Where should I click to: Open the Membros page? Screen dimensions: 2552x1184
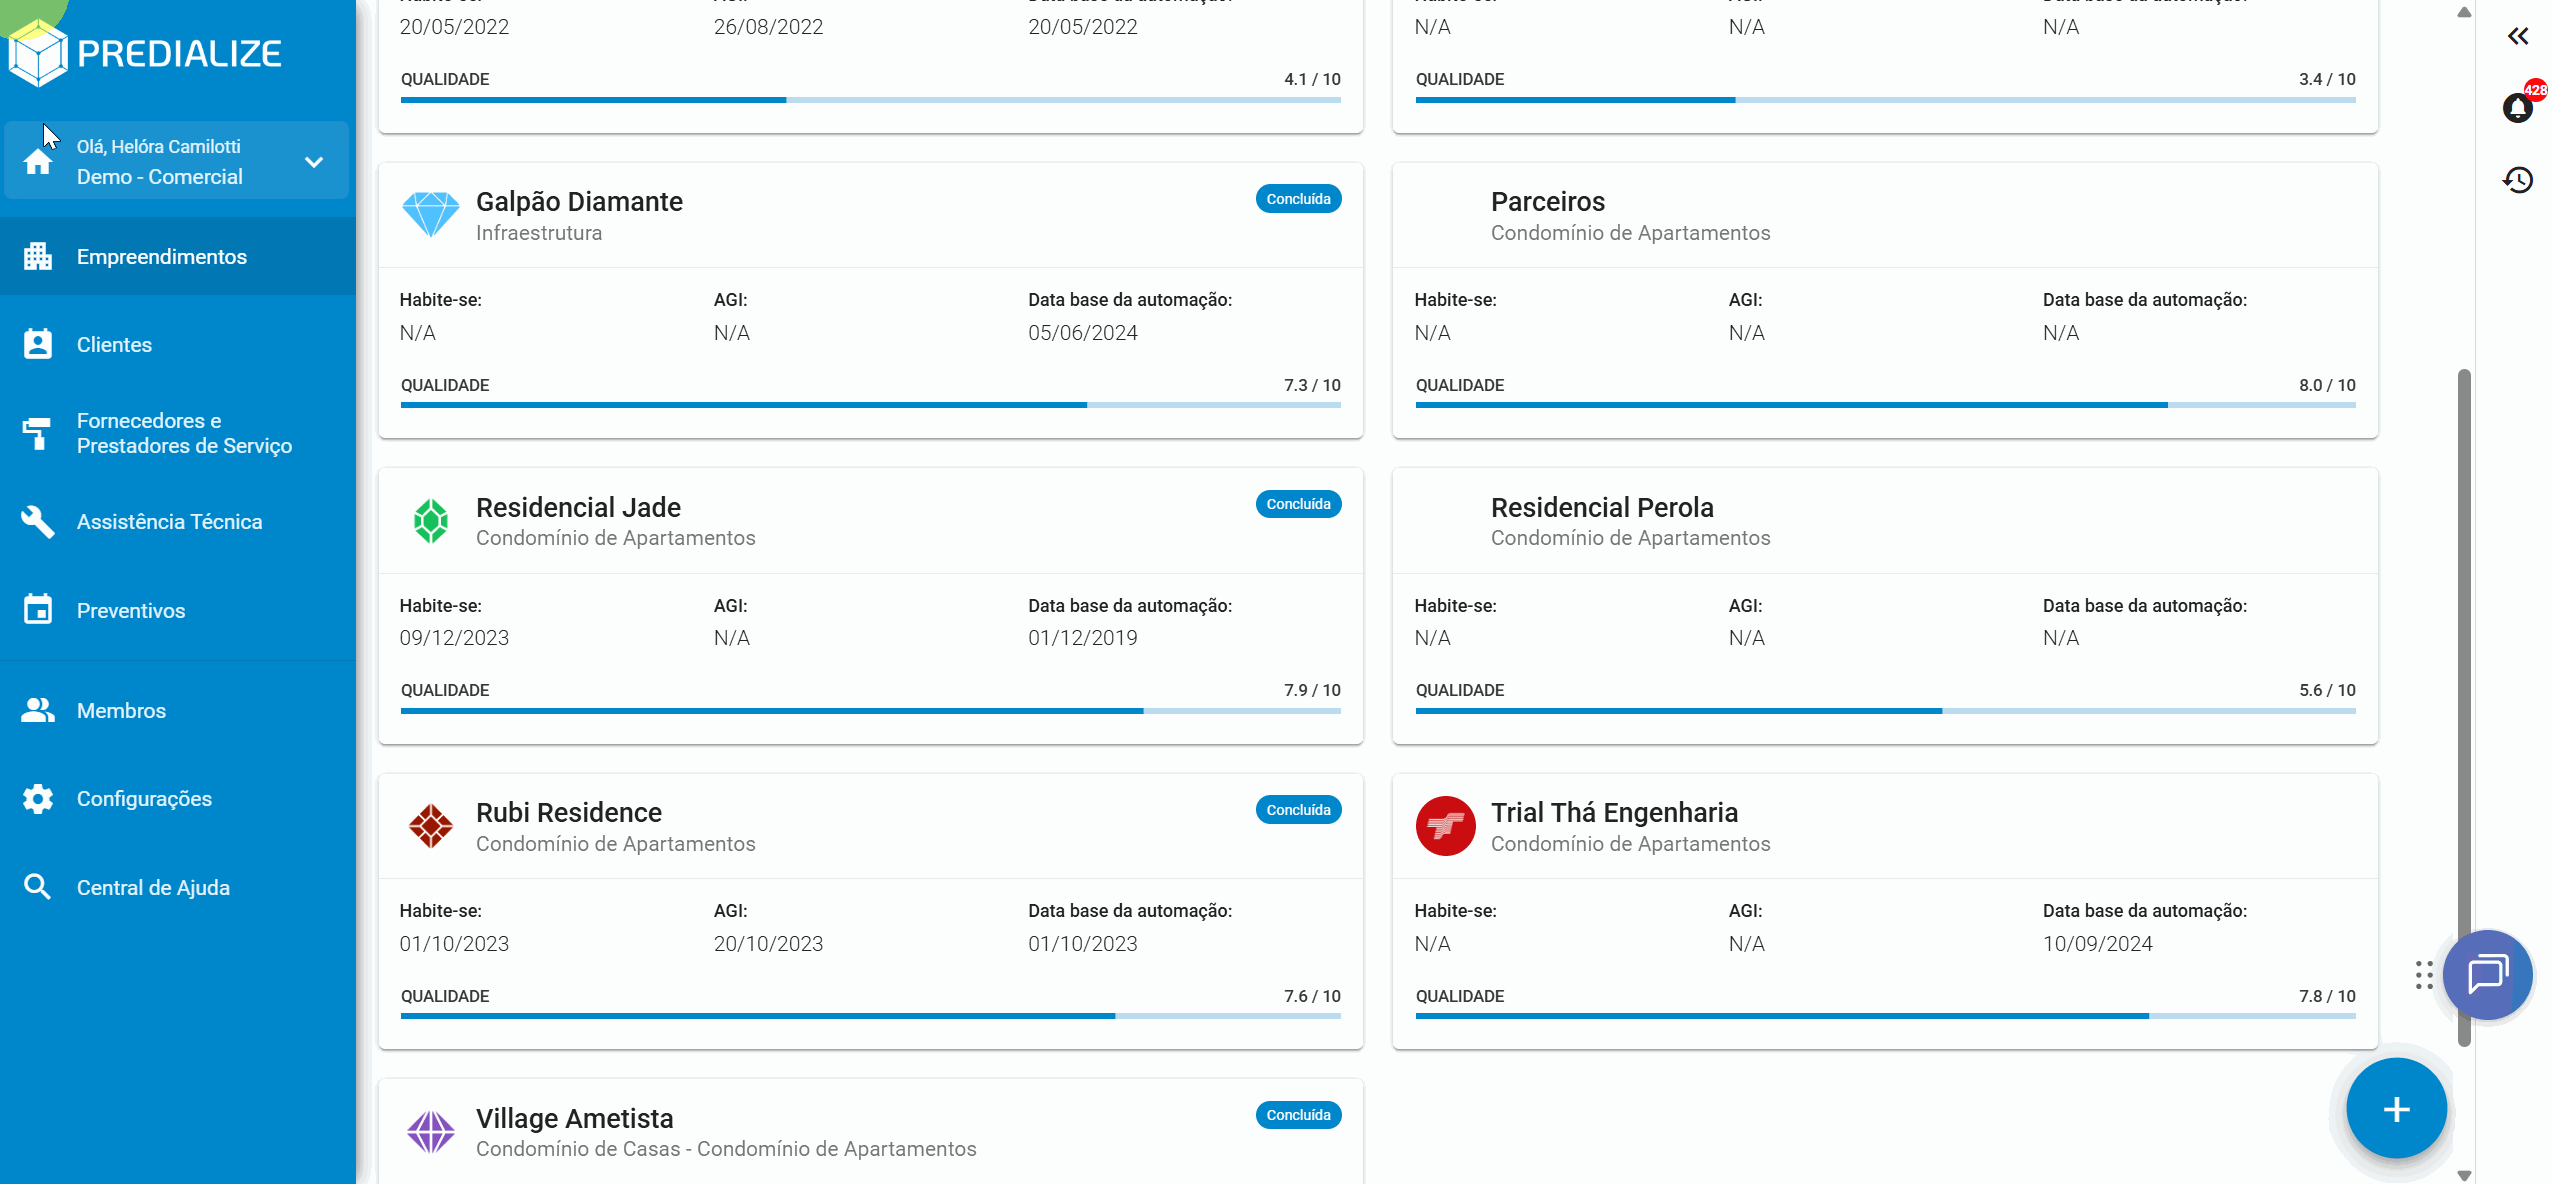click(x=121, y=711)
